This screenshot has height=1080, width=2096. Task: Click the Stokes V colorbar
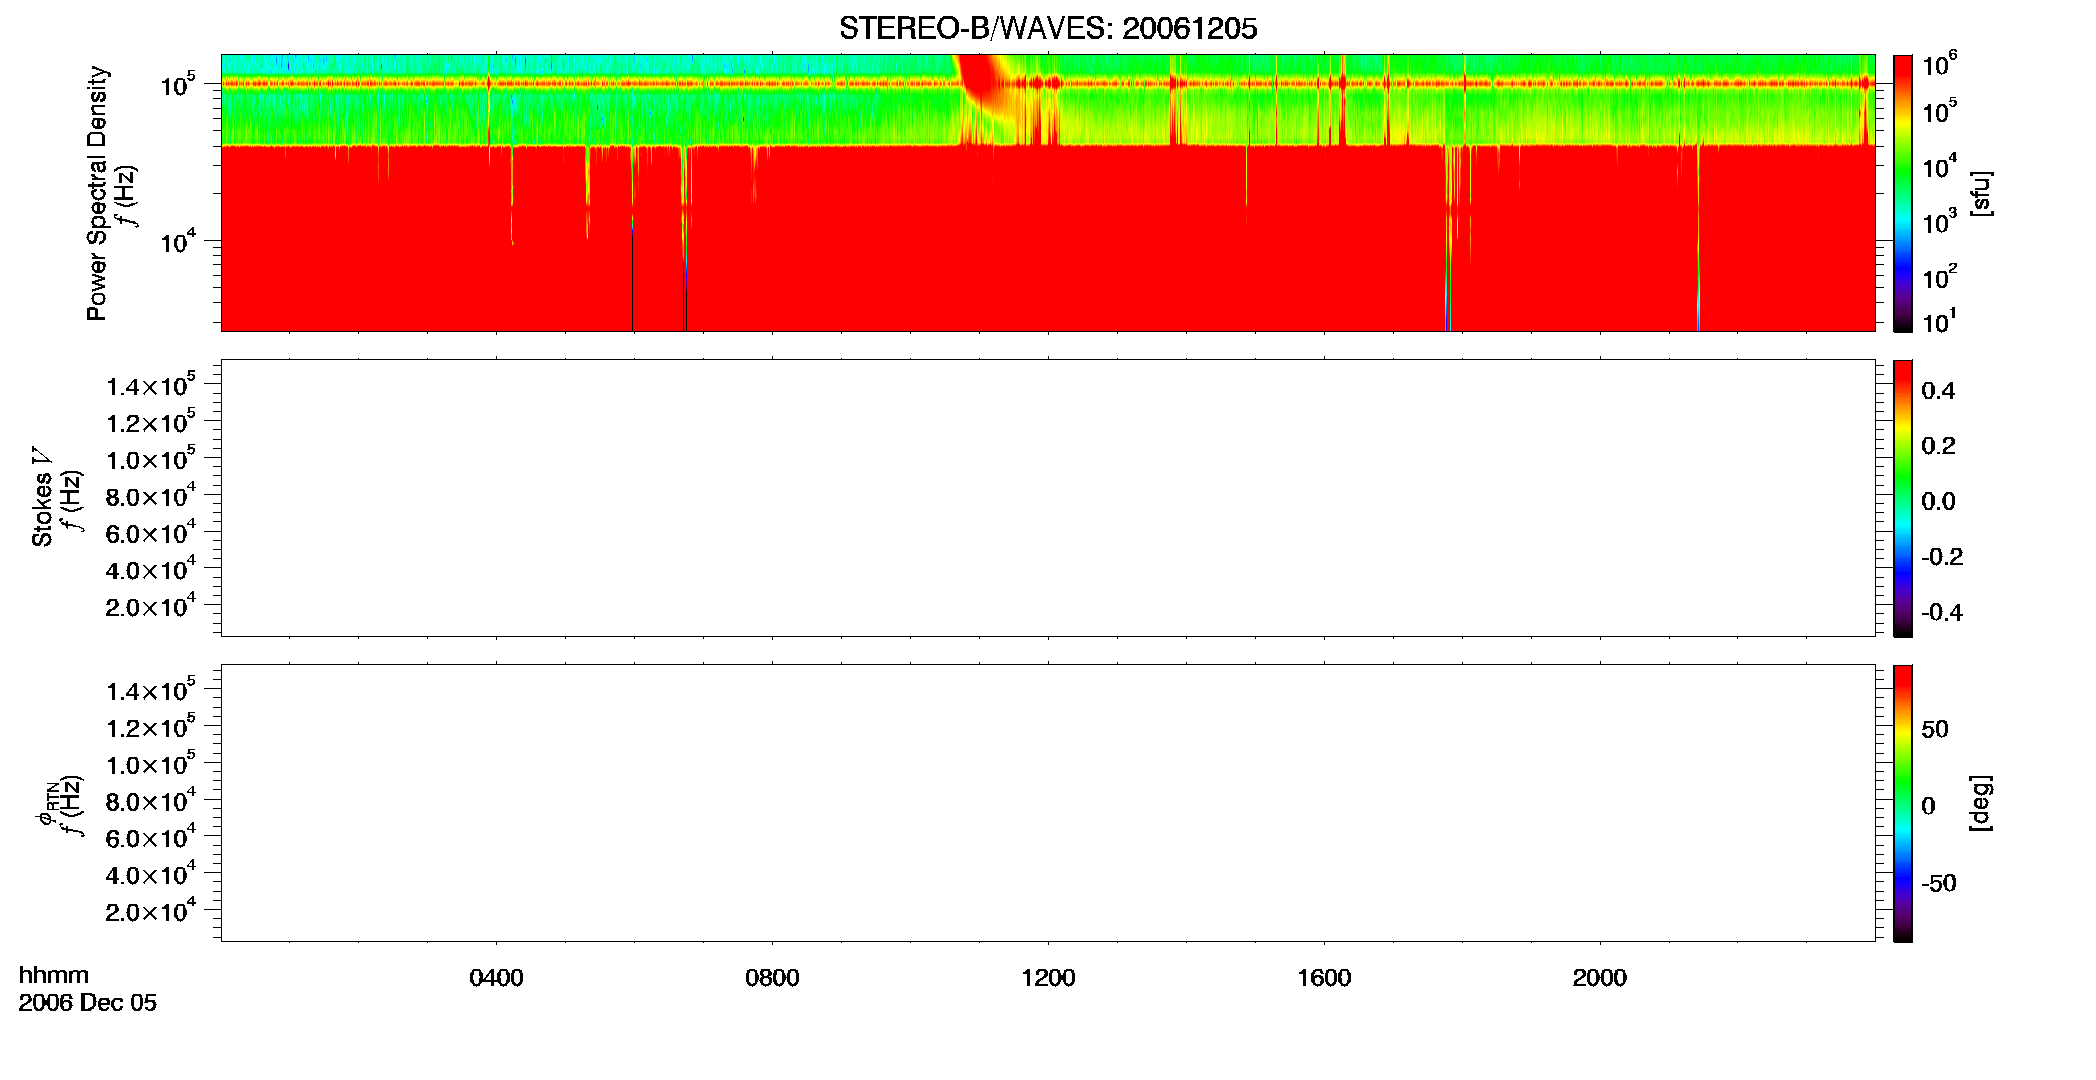pyautogui.click(x=1903, y=498)
